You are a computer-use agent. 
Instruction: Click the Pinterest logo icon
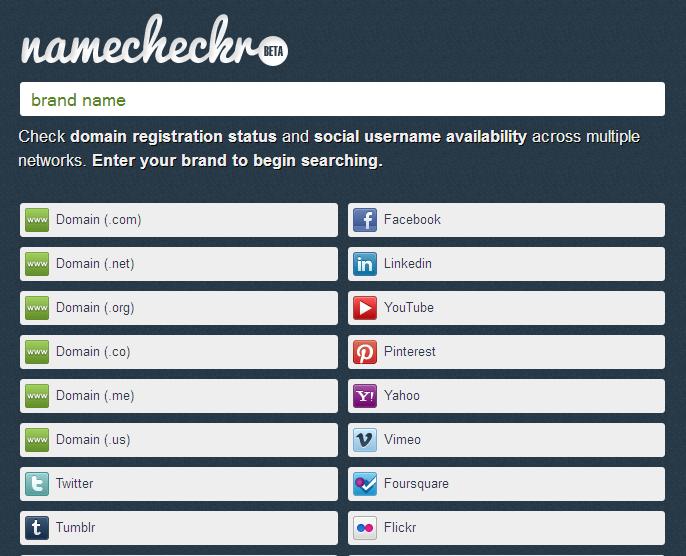(x=365, y=352)
